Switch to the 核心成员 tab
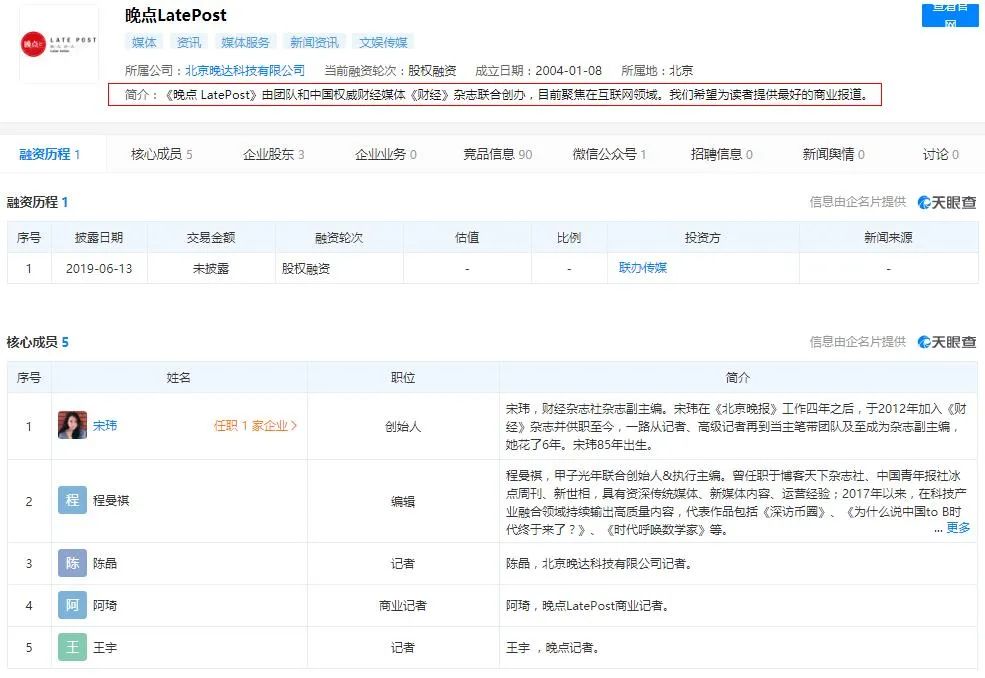The width and height of the screenshot is (985, 678). pos(161,154)
